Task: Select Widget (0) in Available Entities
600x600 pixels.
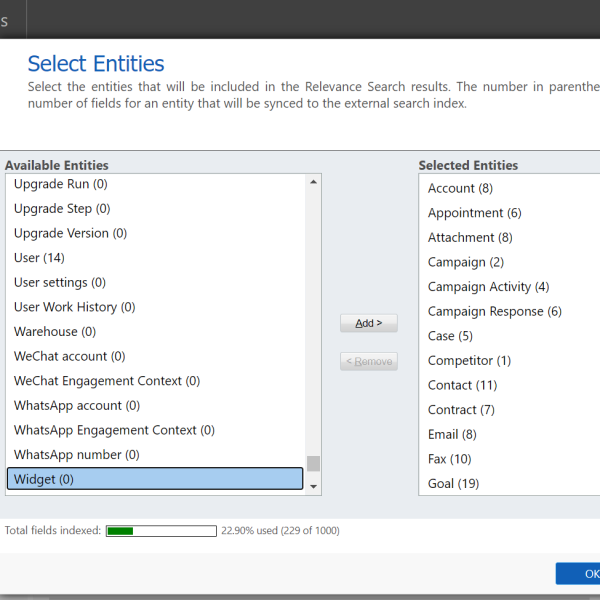Action: (x=155, y=479)
